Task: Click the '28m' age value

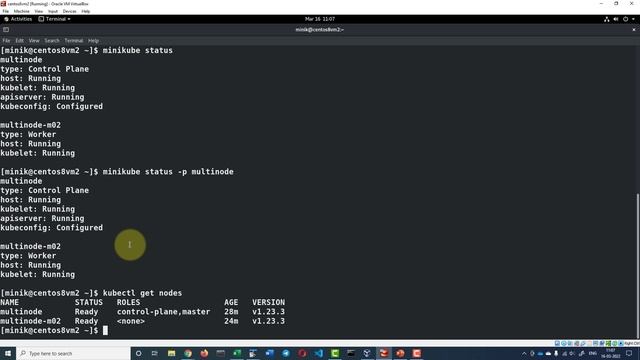Action: point(231,311)
